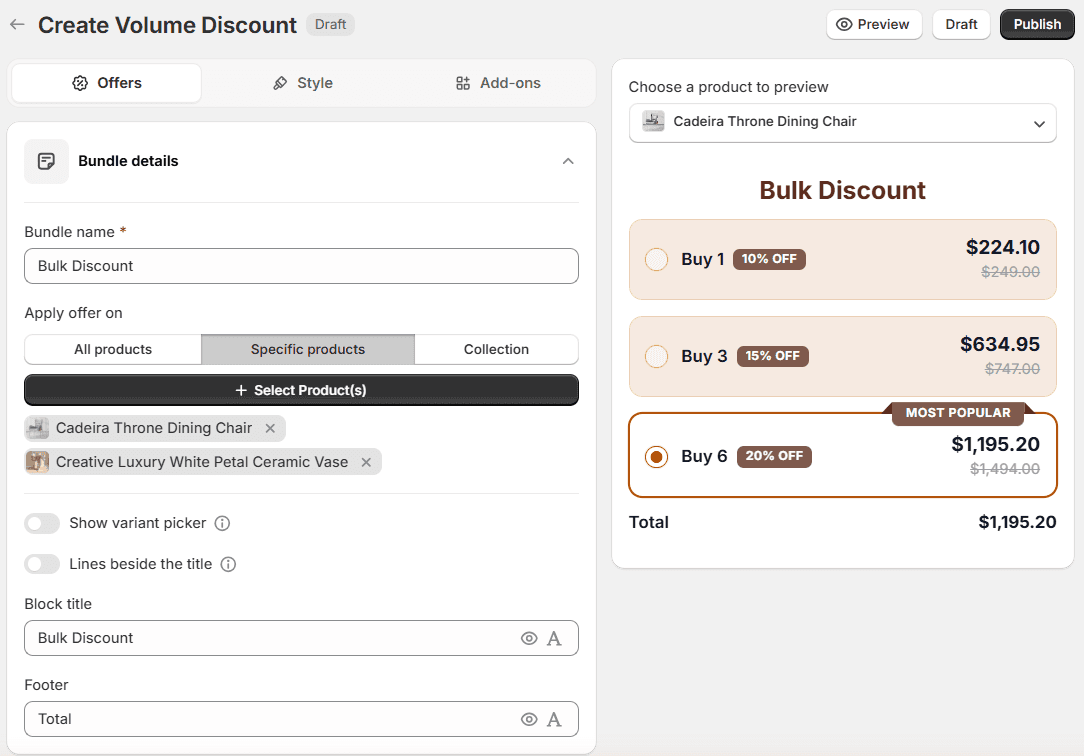Click into the Footer text field
1084x756 pixels.
(x=301, y=720)
